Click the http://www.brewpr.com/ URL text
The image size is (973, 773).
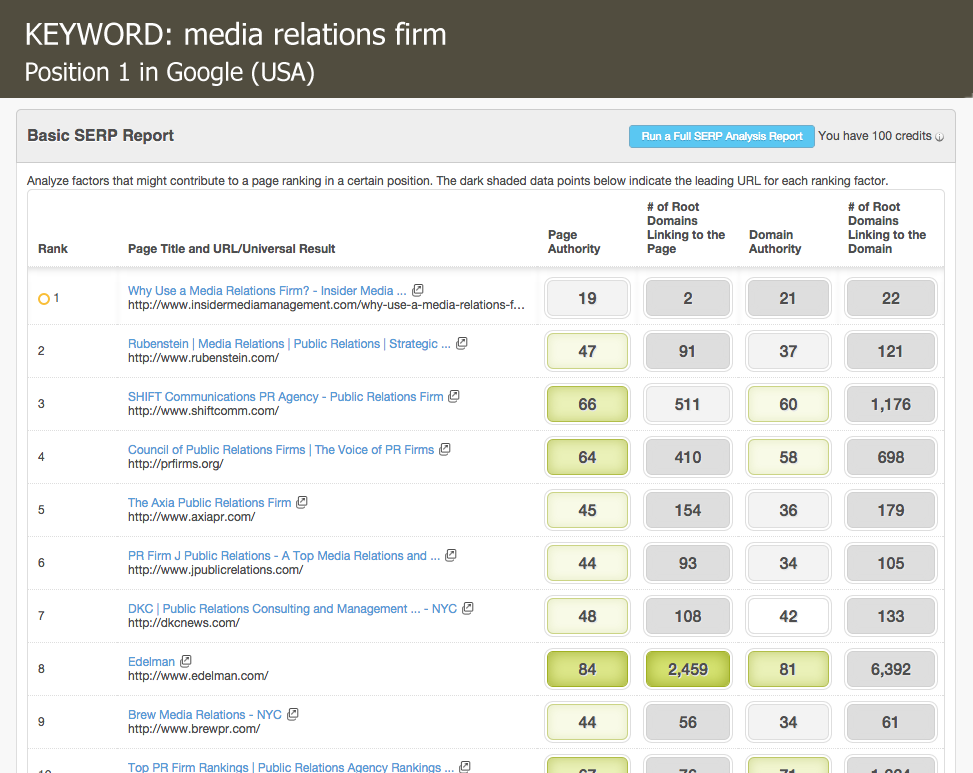(194, 729)
